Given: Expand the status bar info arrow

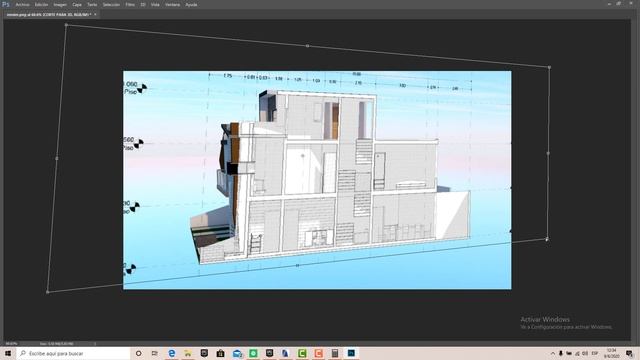Looking at the screenshot, I should pos(95,344).
